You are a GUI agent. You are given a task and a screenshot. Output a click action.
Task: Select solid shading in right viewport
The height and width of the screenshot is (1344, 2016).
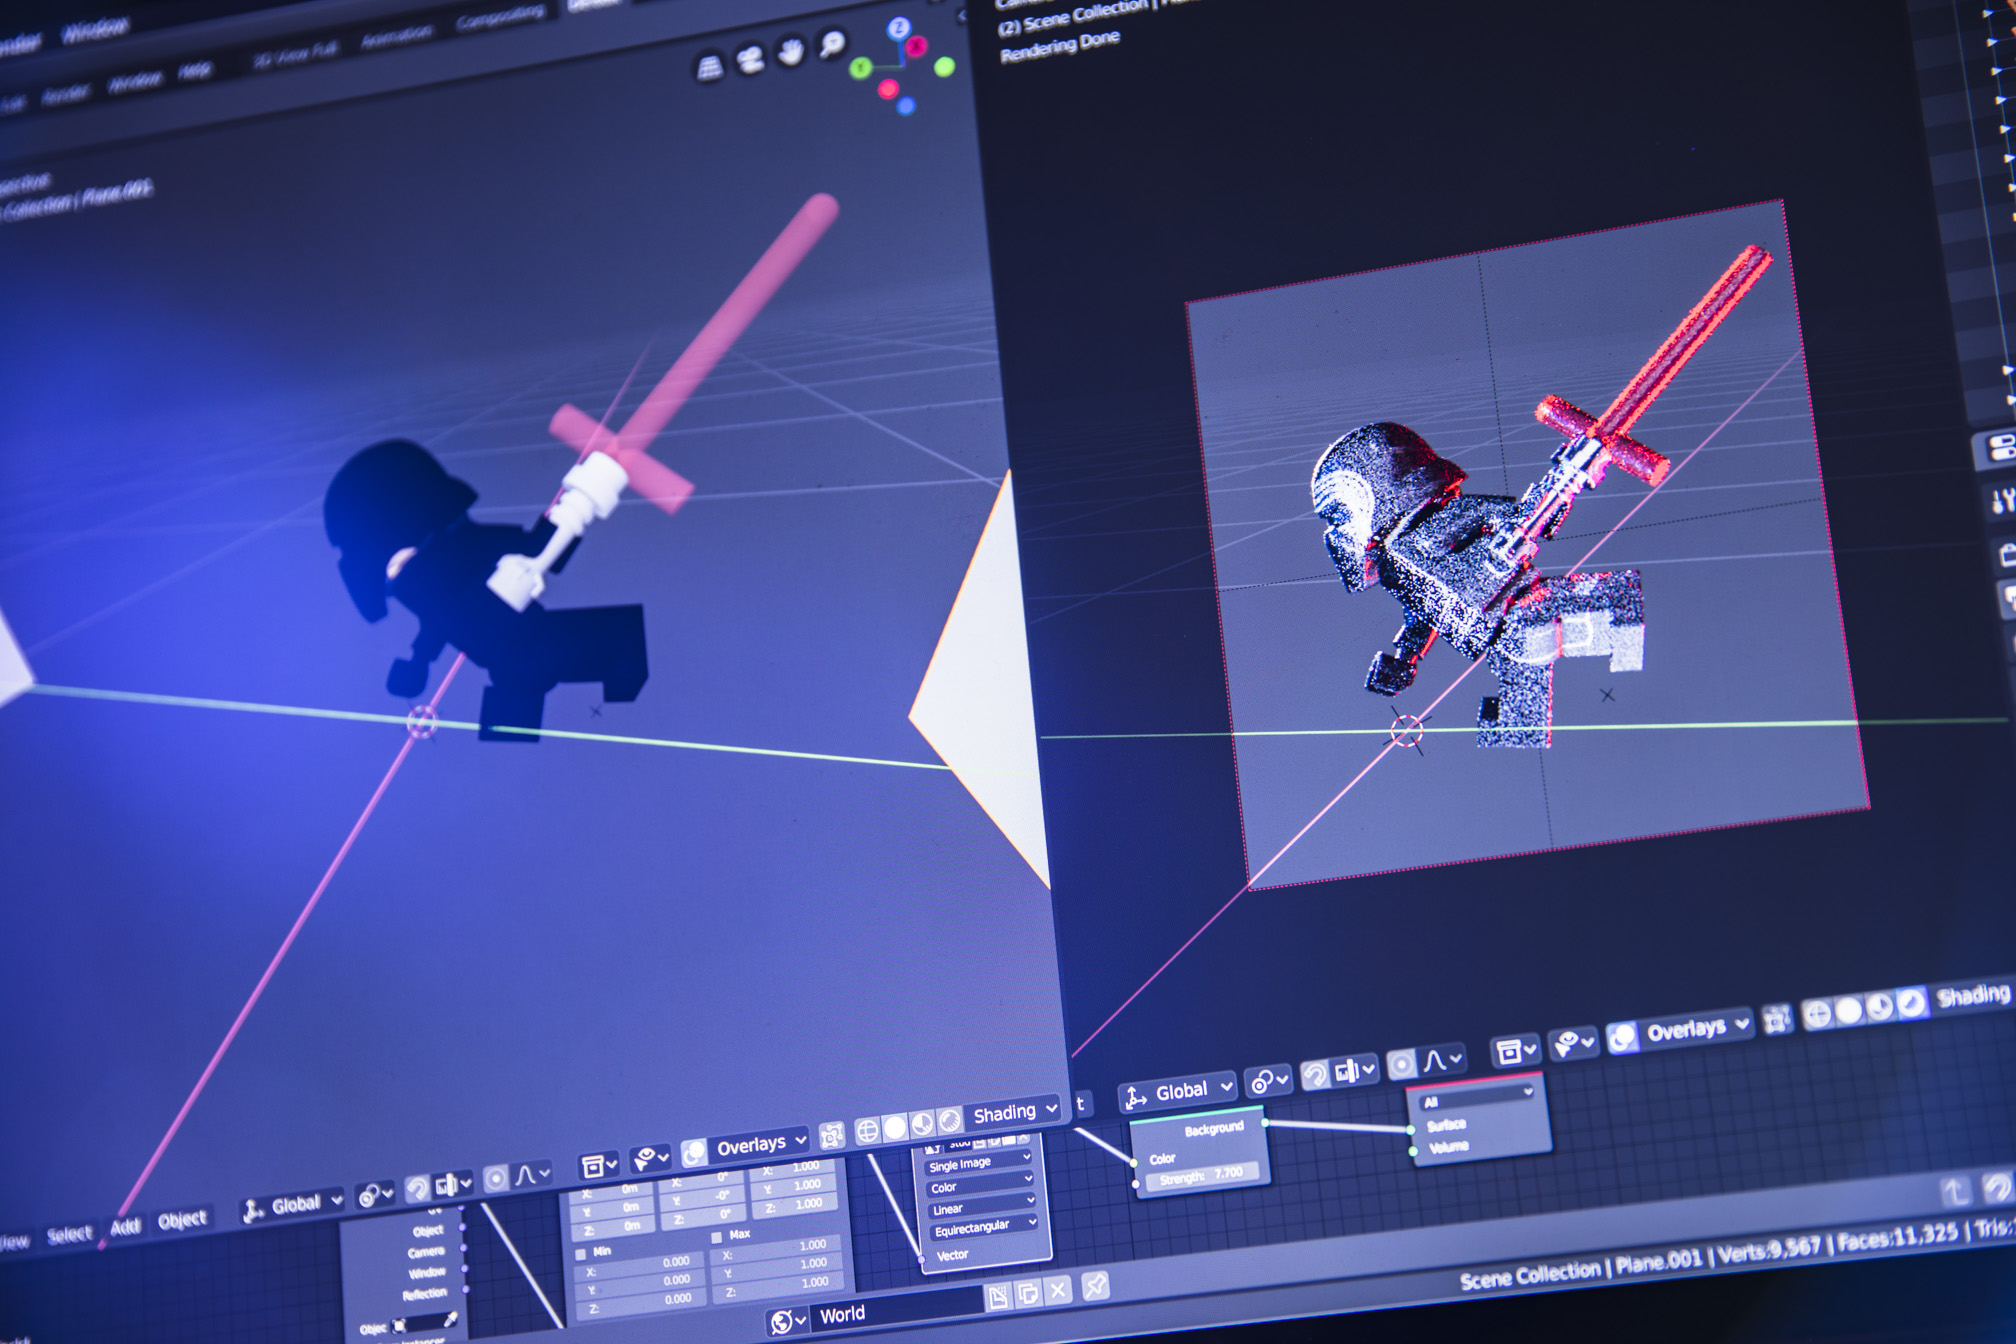(x=1848, y=1010)
